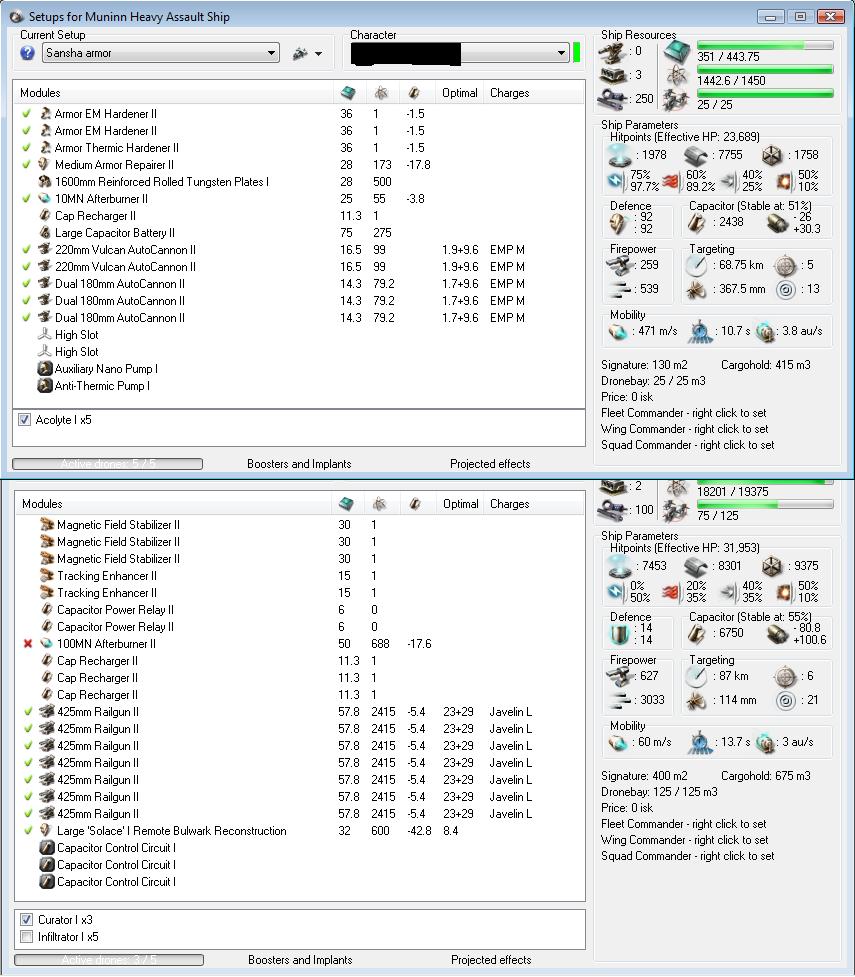Click Charges column header in lower module list
Screen dimensions: 855x977
(x=509, y=504)
